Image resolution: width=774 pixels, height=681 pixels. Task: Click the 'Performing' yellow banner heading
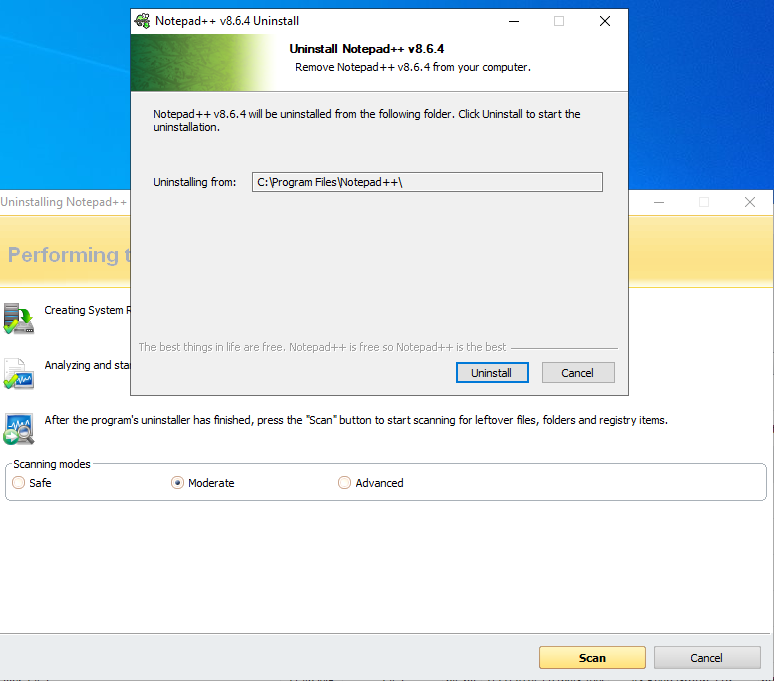click(69, 255)
